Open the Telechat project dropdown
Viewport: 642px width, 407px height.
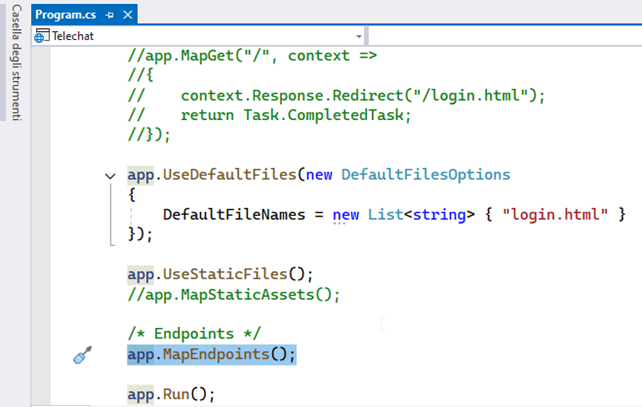point(358,36)
